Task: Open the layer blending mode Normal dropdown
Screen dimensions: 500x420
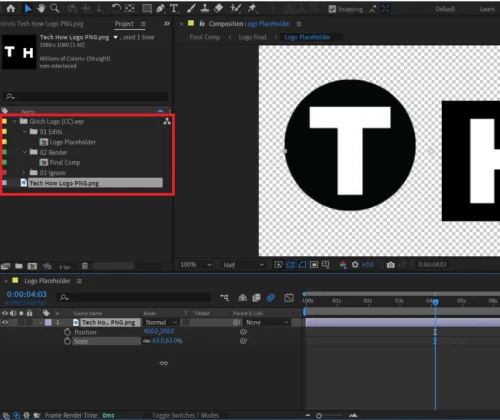Action: [161, 322]
